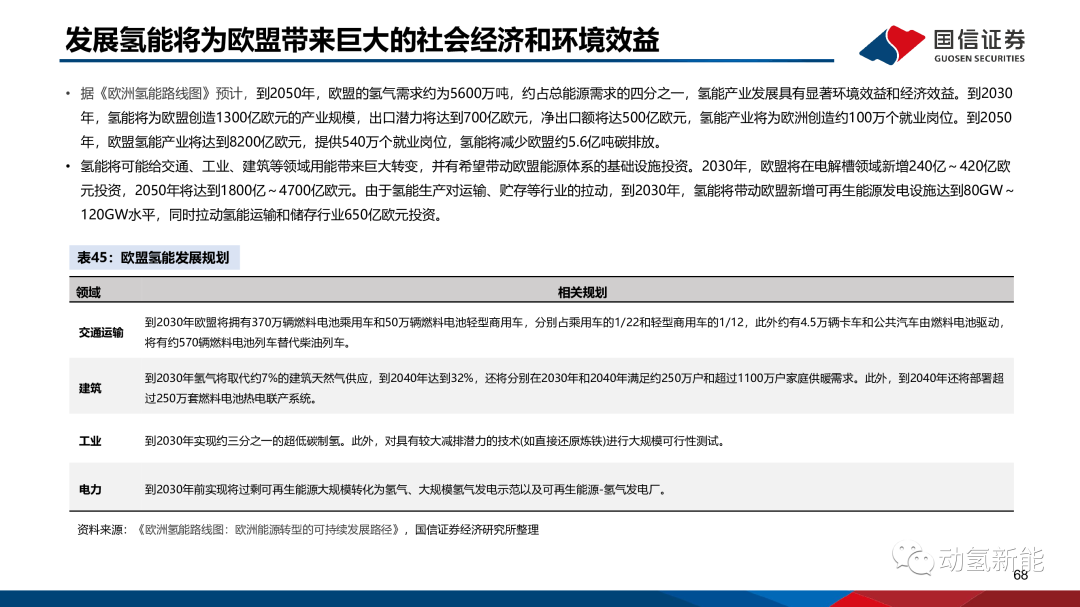Image resolution: width=1080 pixels, height=607 pixels.
Task: Click the first bullet paragraph starting 据《欧洲氢能路线图》
Action: click(x=546, y=118)
